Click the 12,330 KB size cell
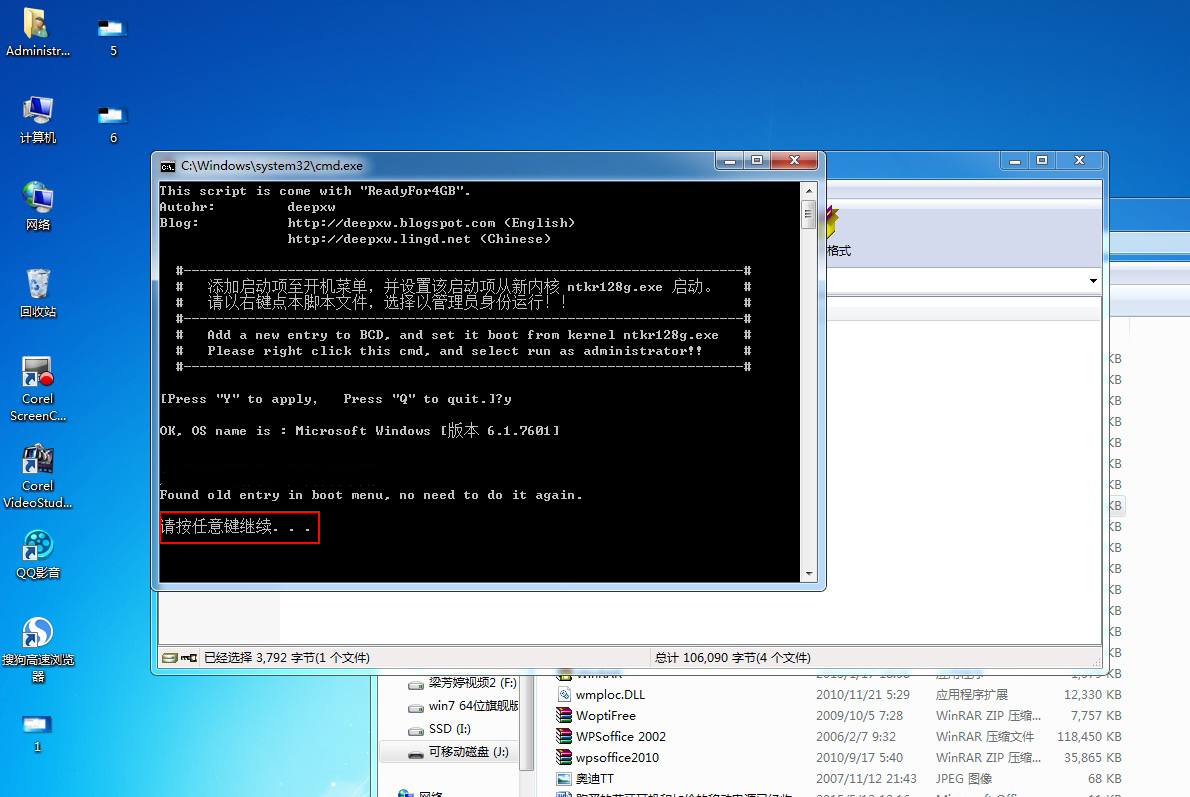The width and height of the screenshot is (1190, 797). pos(1093,695)
